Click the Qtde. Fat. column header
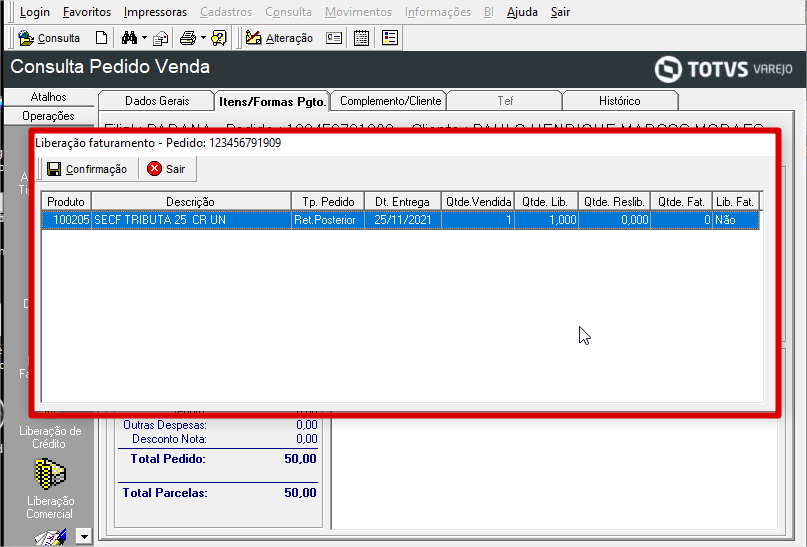 (681, 202)
